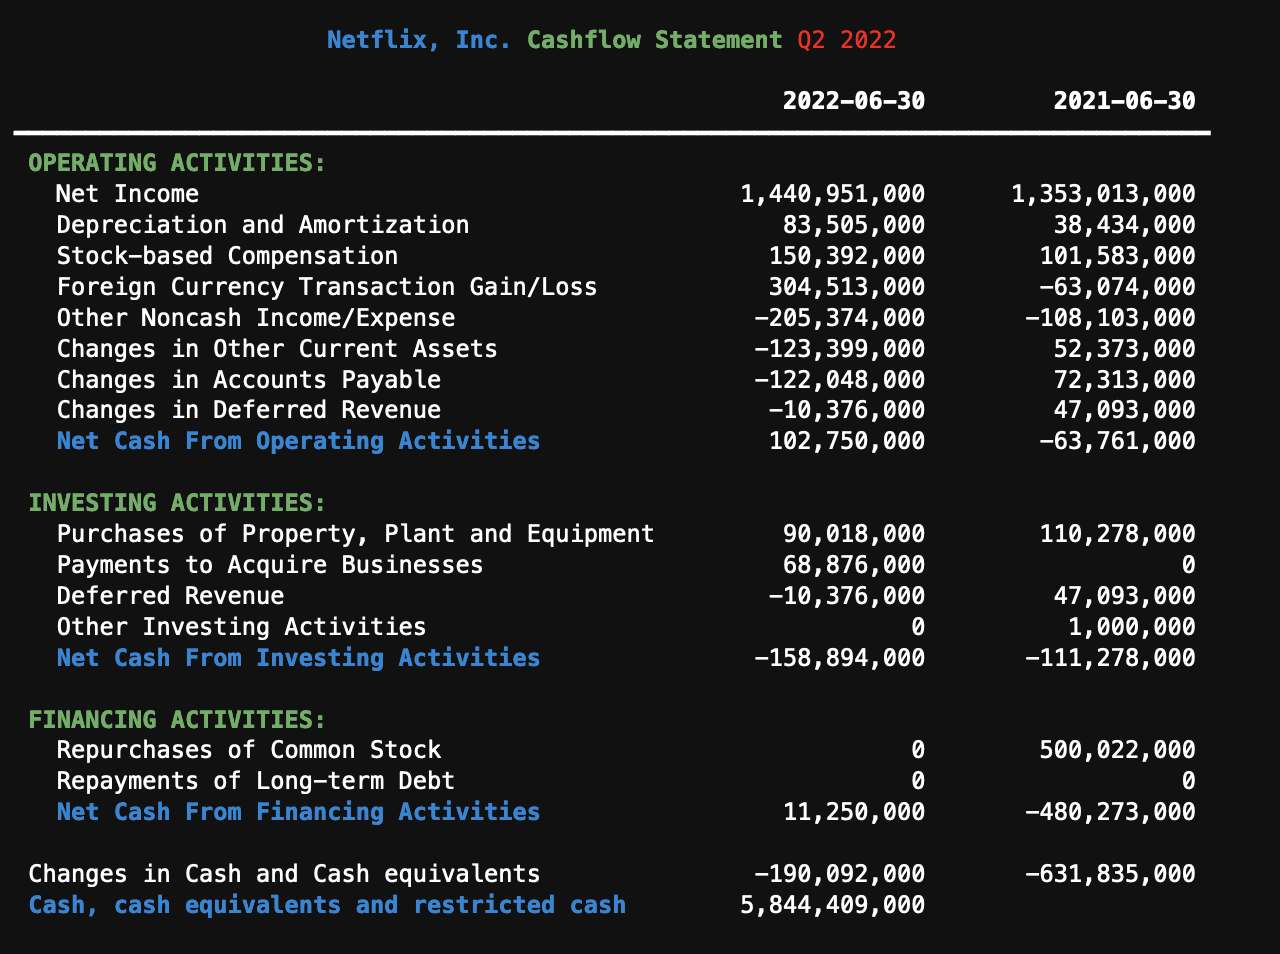Screen dimensions: 1280x954
Task: Click the Stock-based Compensation row label
Action: (227, 256)
